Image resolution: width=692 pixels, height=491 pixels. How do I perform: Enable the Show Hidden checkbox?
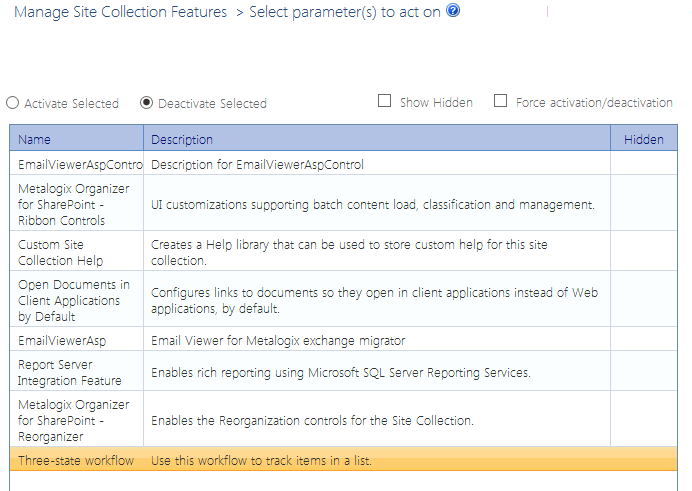click(385, 101)
